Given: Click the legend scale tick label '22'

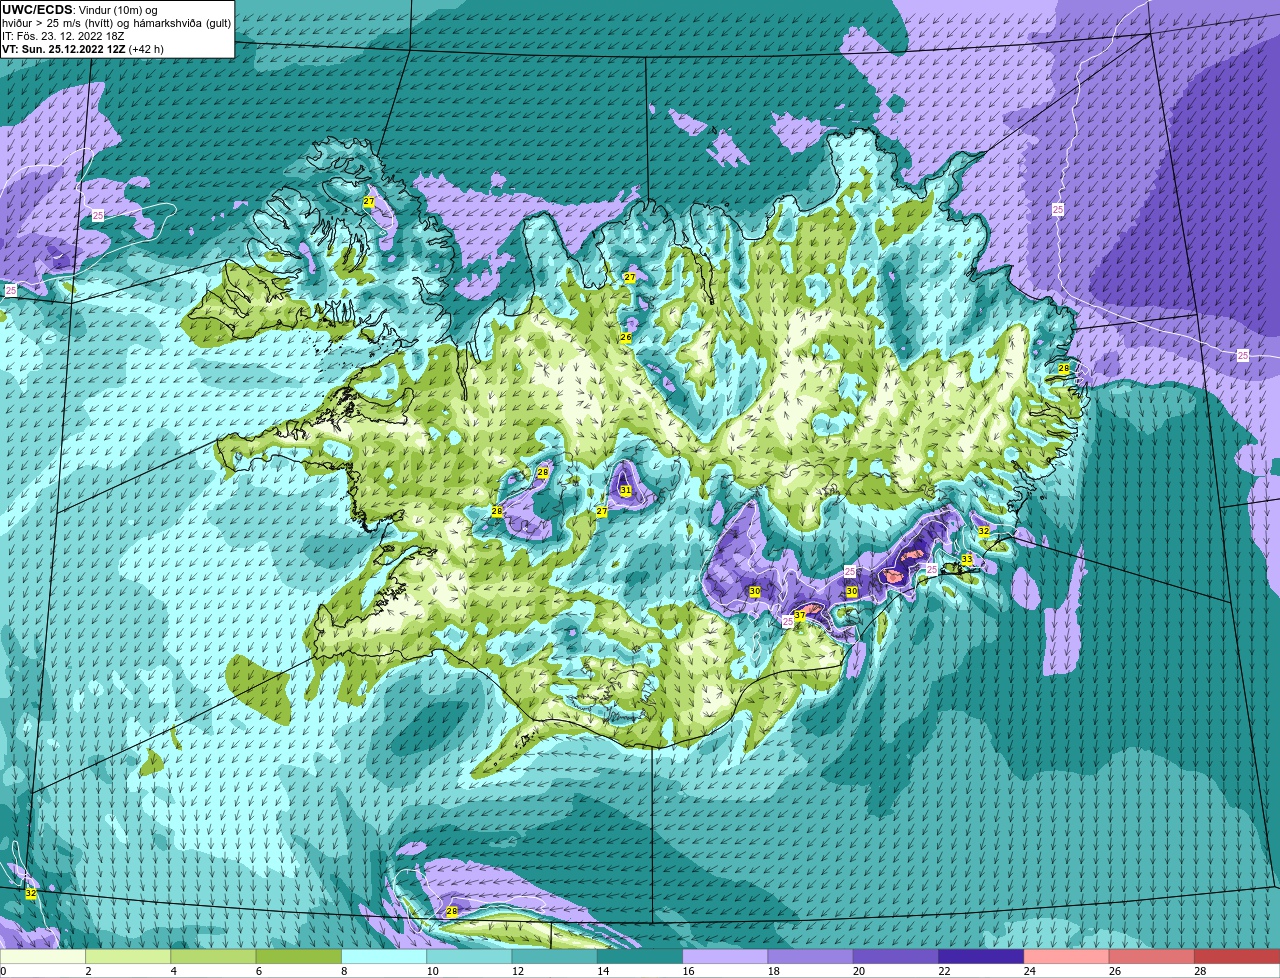Looking at the screenshot, I should pos(944,971).
